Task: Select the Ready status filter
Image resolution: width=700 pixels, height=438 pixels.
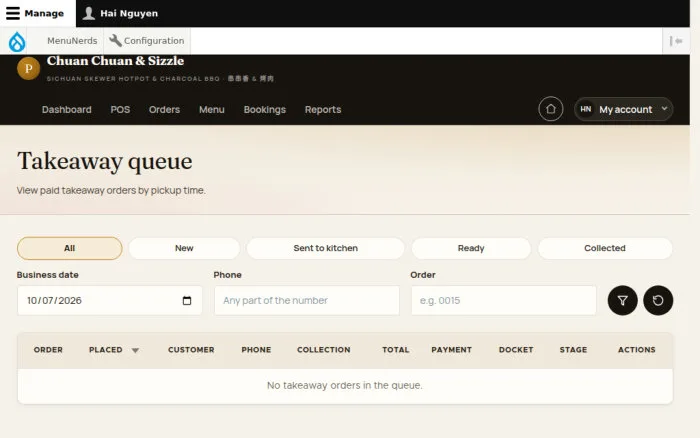Action: 471,248
